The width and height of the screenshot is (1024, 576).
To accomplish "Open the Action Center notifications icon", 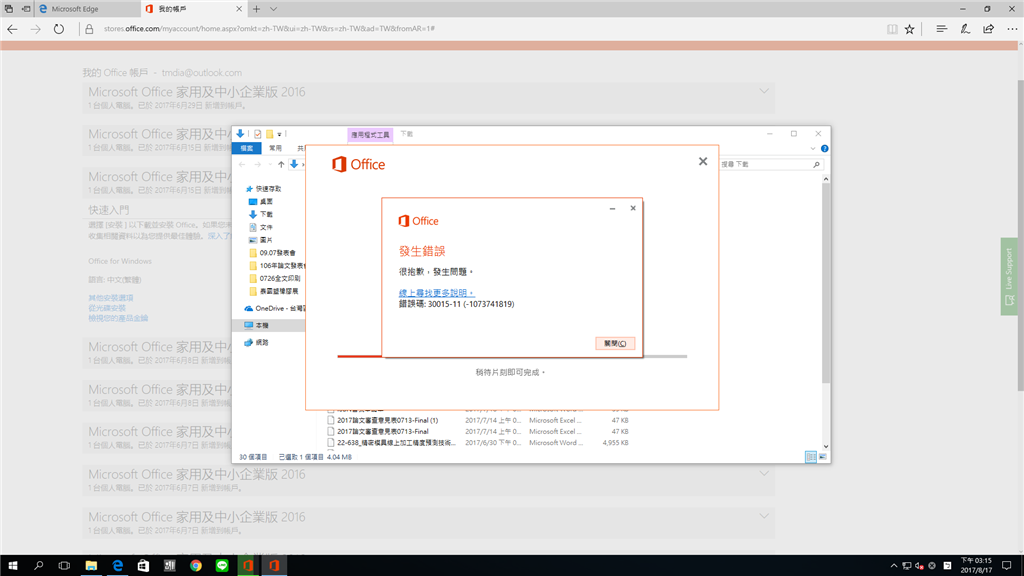I will (1007, 566).
